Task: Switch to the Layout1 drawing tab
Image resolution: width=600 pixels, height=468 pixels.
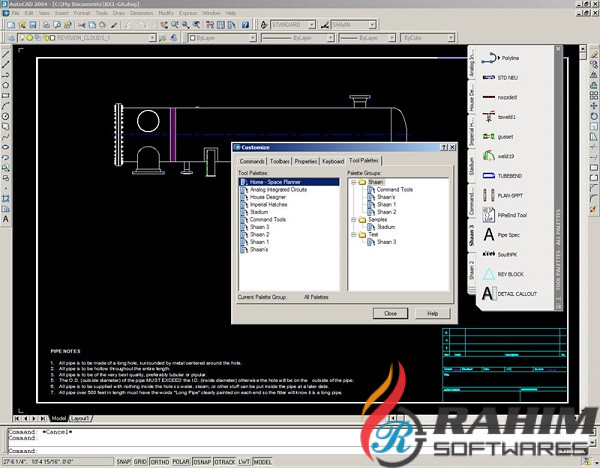Action: (80, 419)
